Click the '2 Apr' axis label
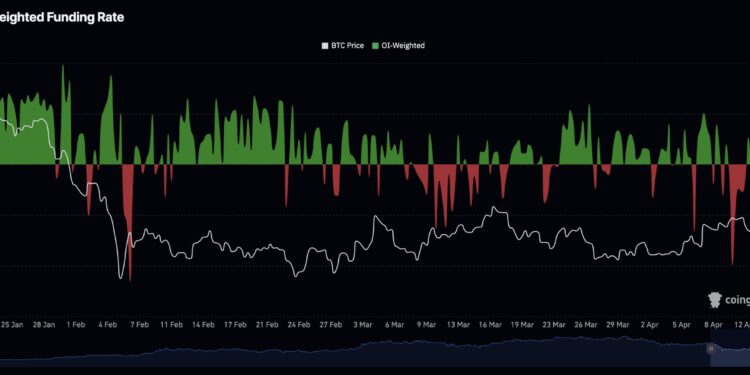Image resolution: width=750 pixels, height=375 pixels. coord(650,325)
